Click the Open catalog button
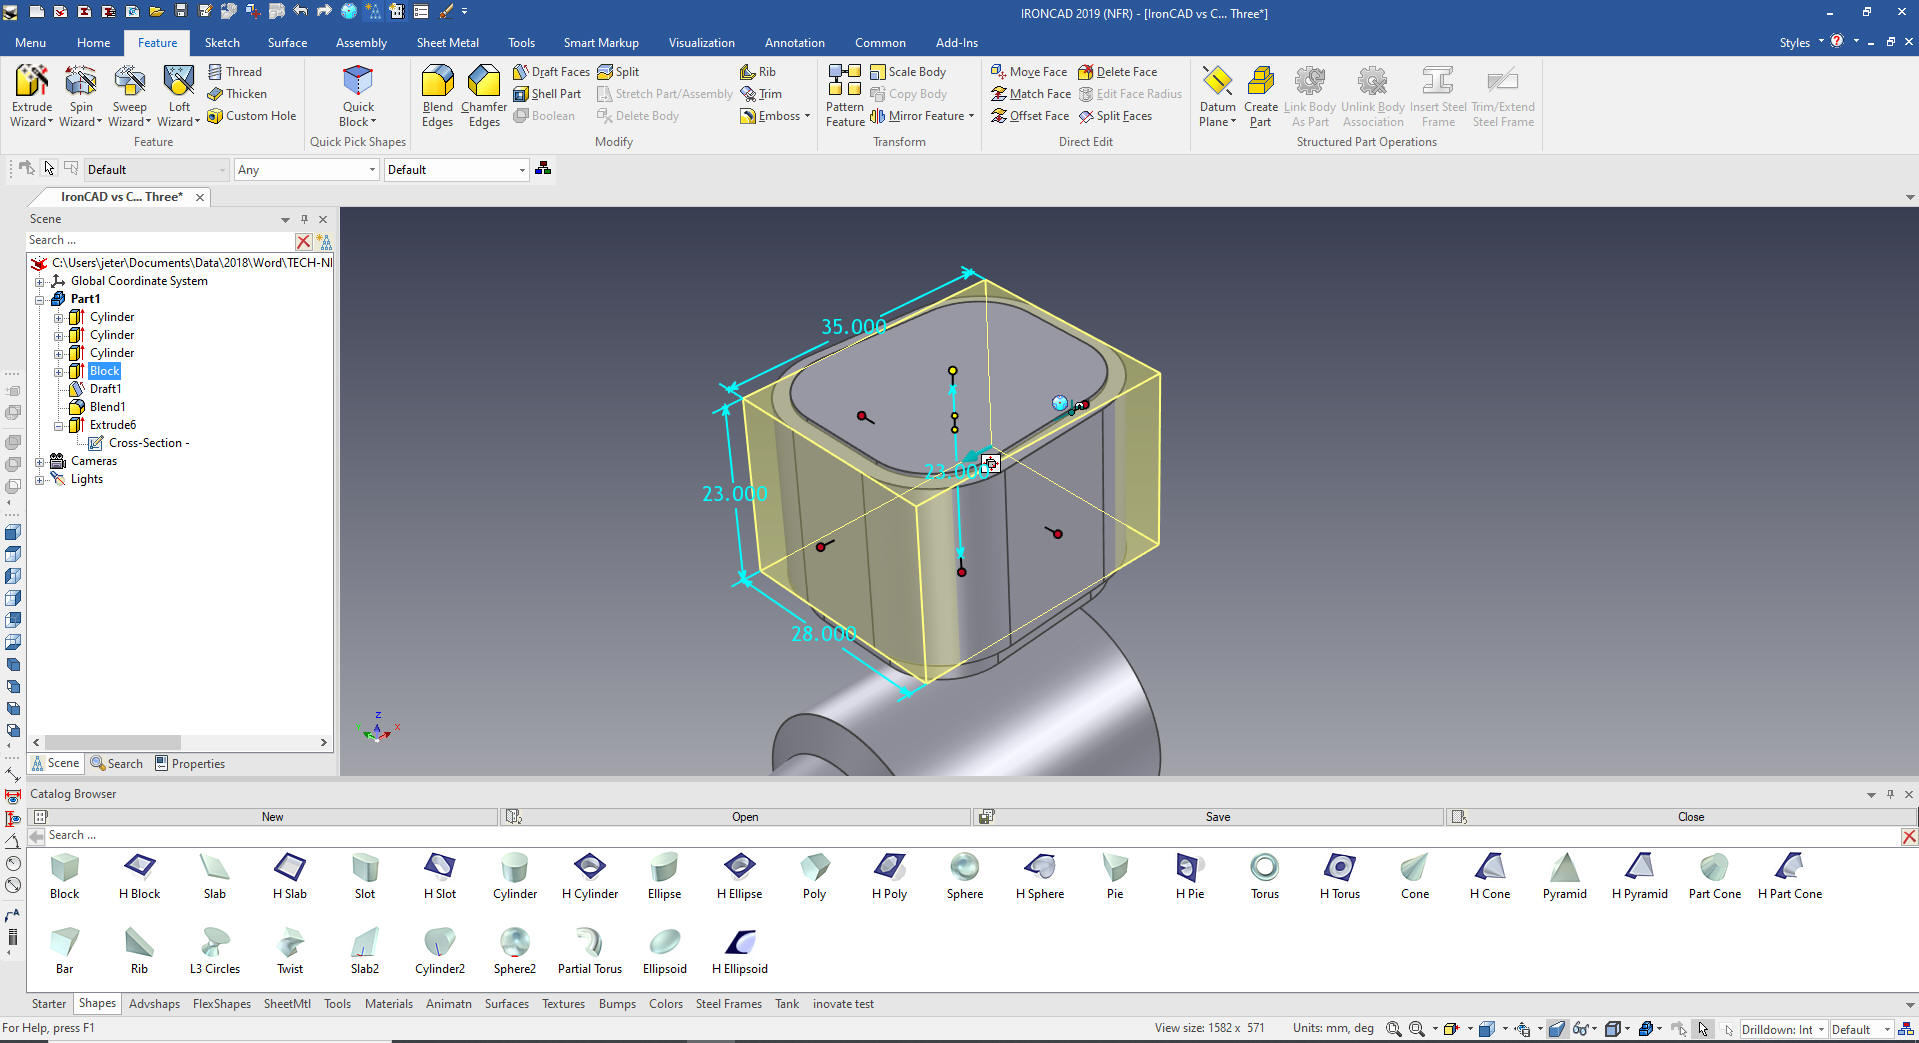Screen dimensions: 1919x1043 (x=744, y=817)
